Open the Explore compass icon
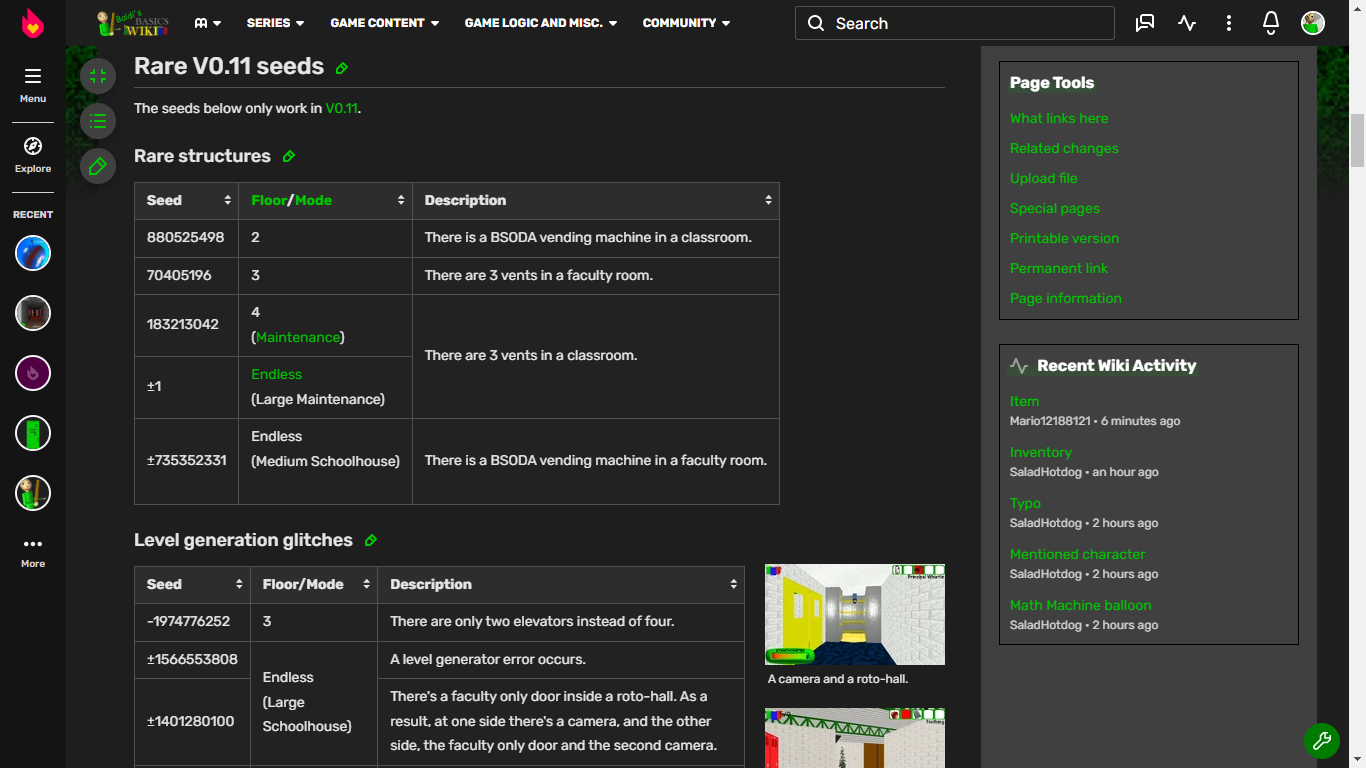This screenshot has width=1366, height=768. click(x=33, y=146)
